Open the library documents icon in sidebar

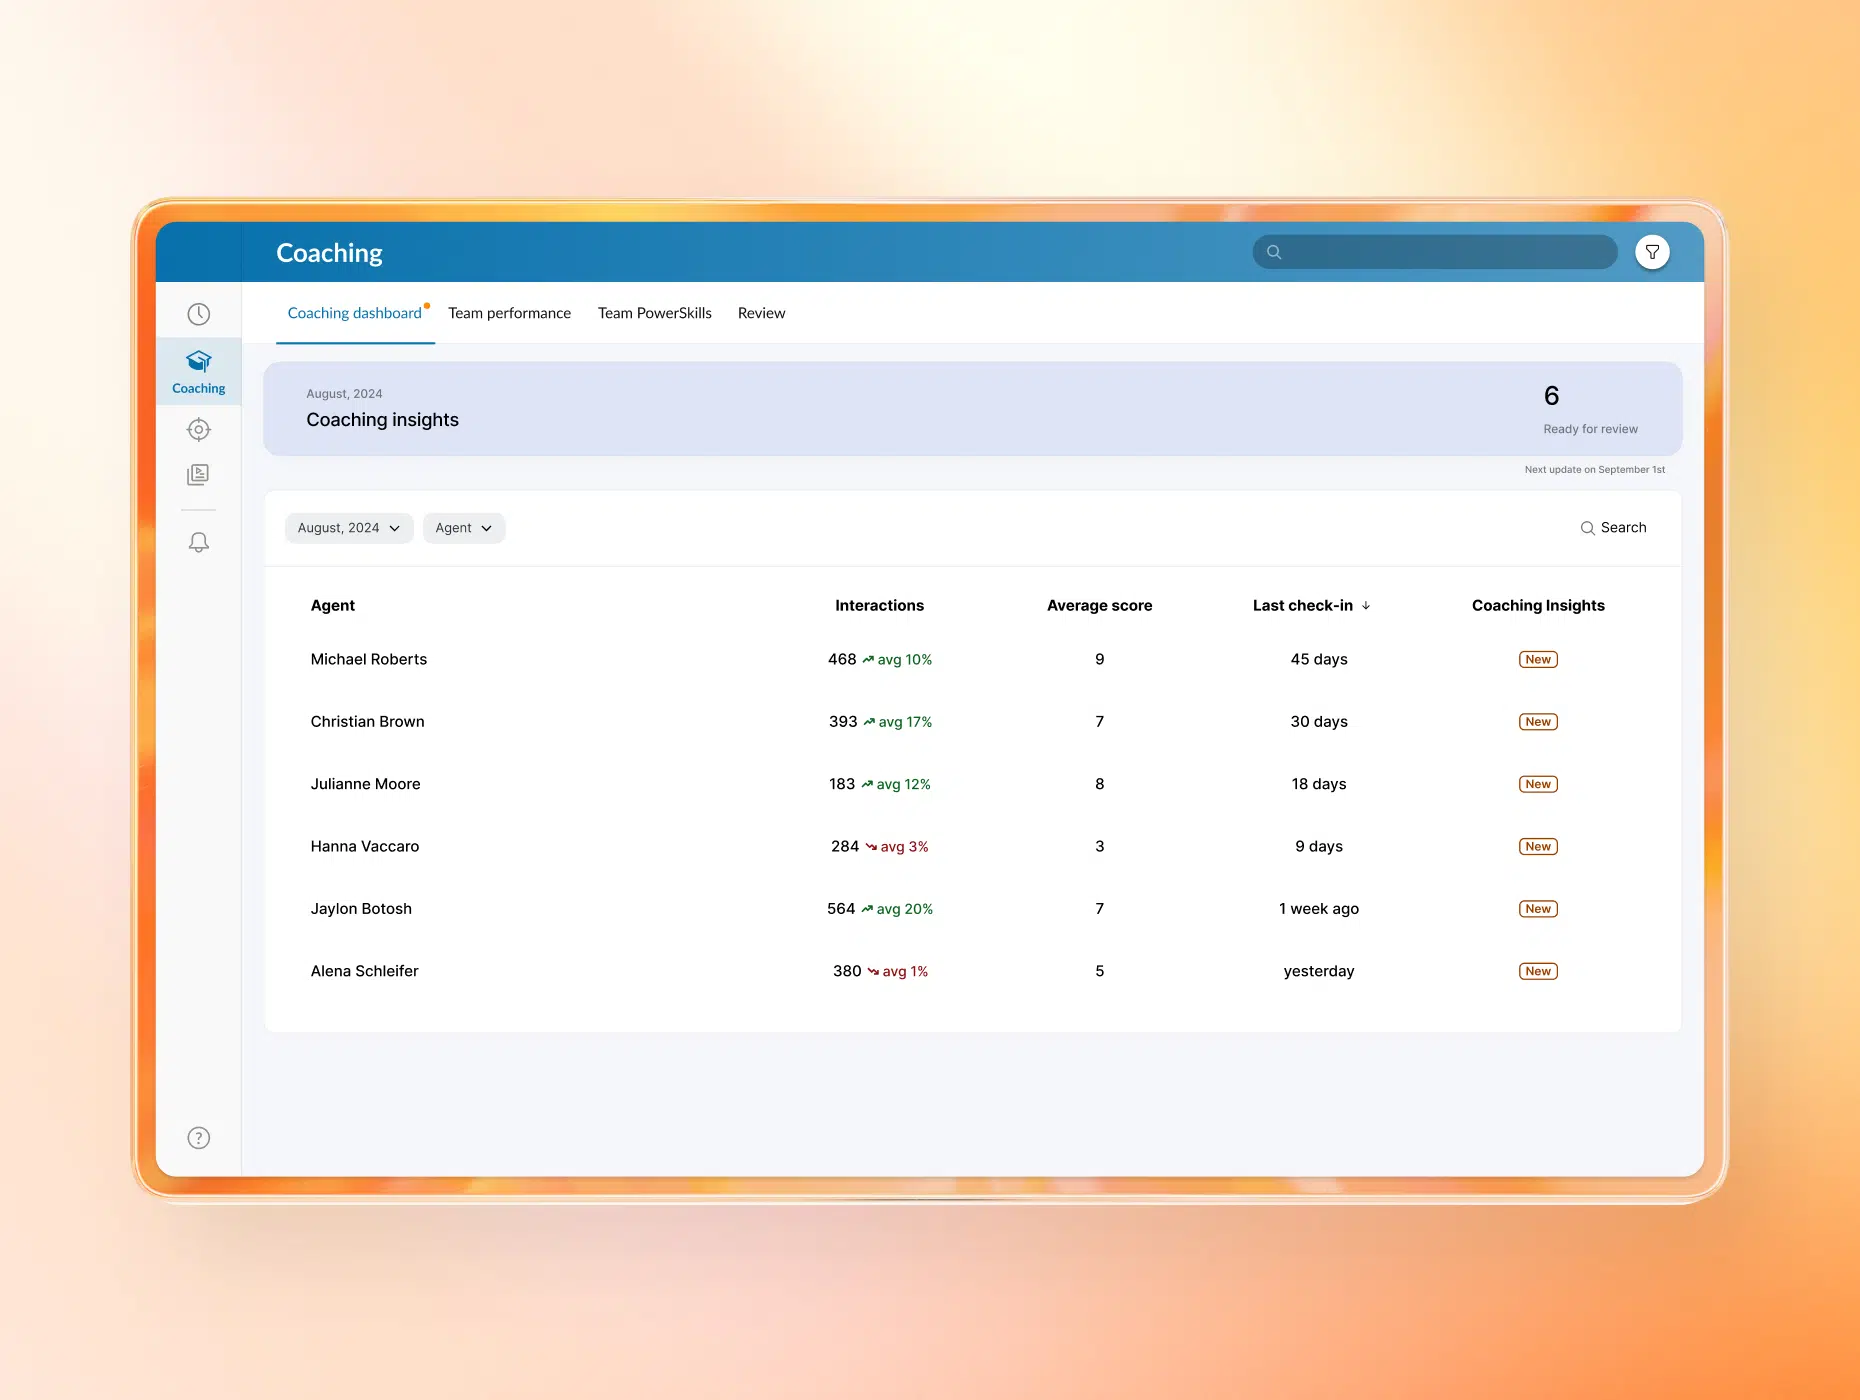[199, 475]
